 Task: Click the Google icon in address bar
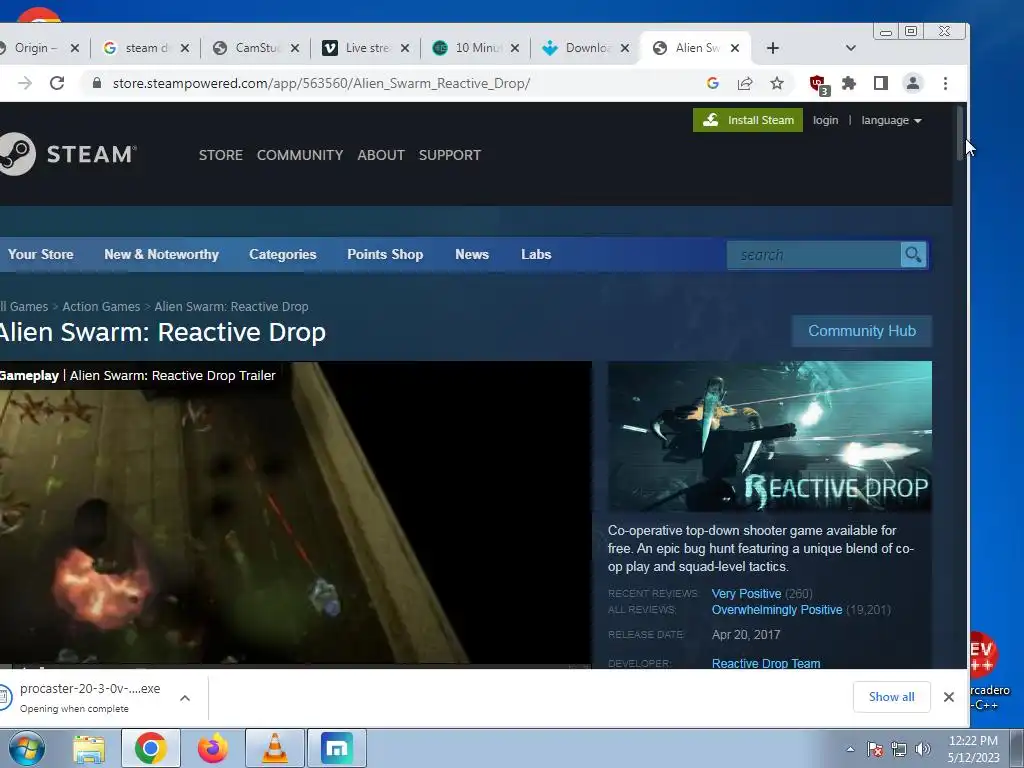[712, 83]
